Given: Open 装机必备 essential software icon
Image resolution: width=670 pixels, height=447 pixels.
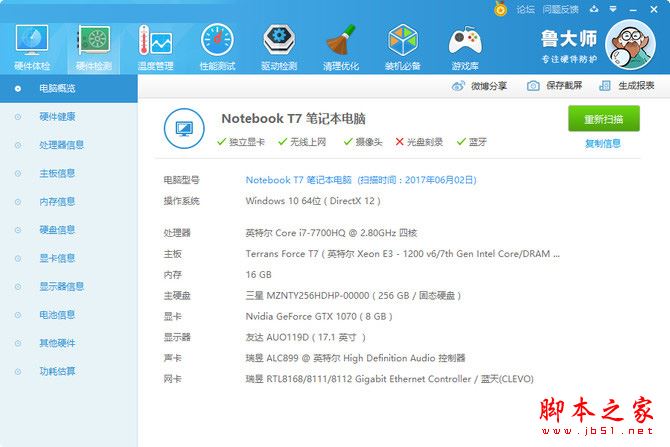Looking at the screenshot, I should click(x=403, y=47).
